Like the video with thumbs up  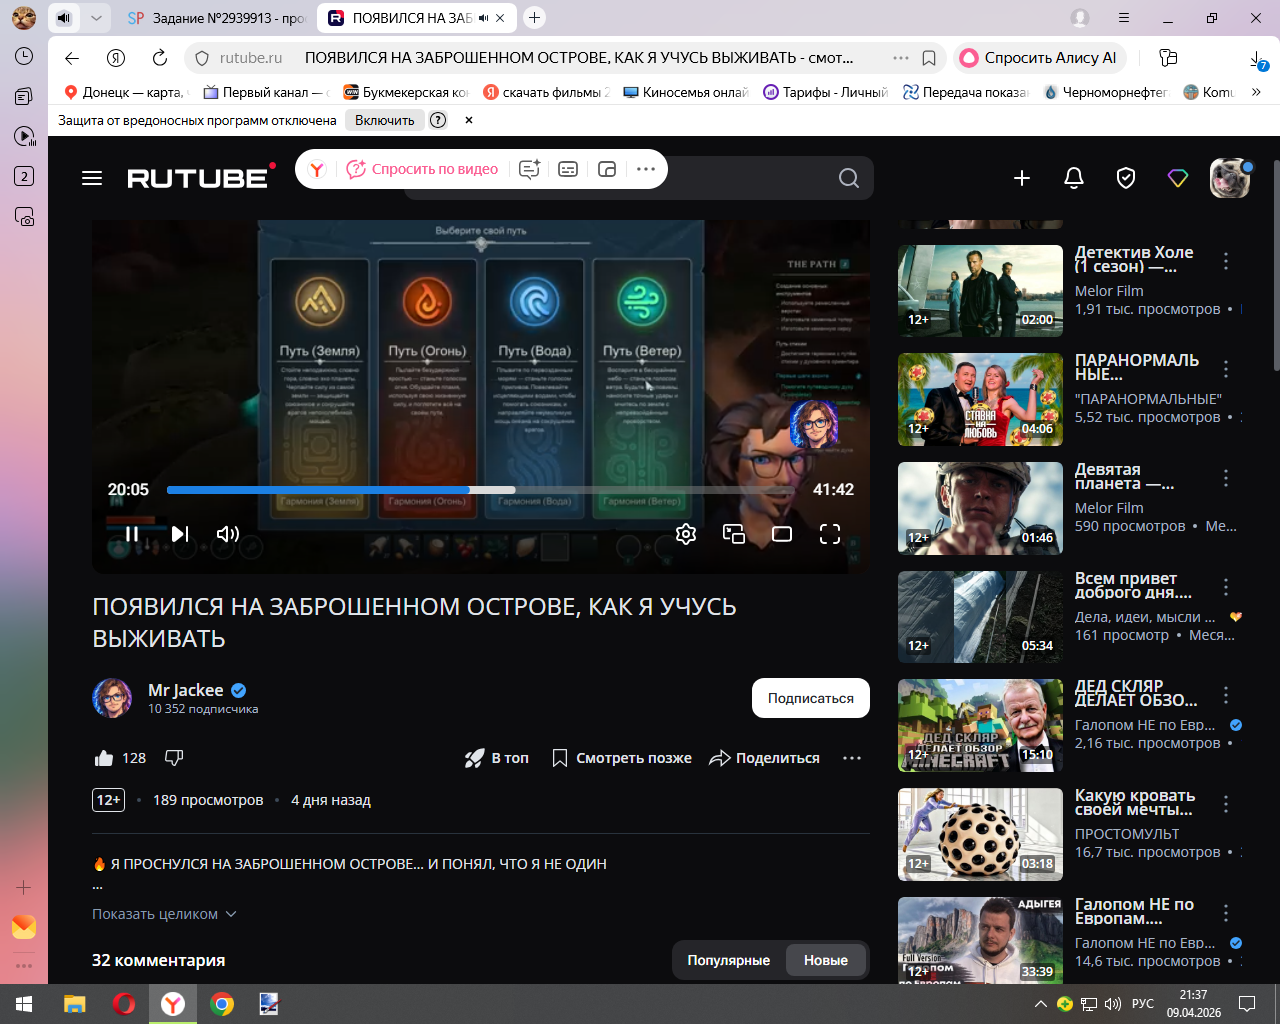click(104, 758)
